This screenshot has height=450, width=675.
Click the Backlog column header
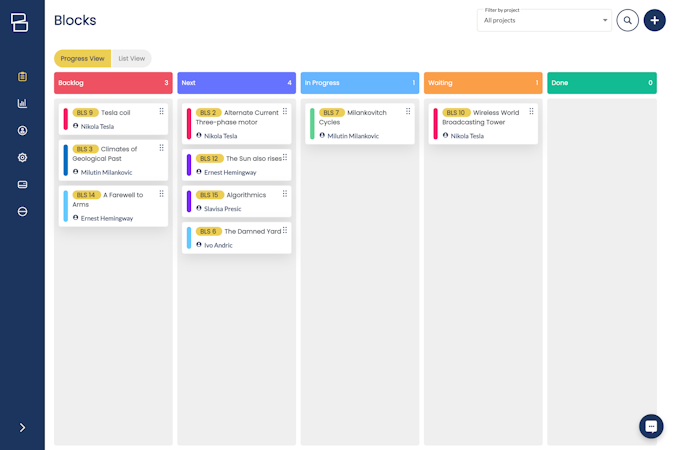(x=113, y=83)
